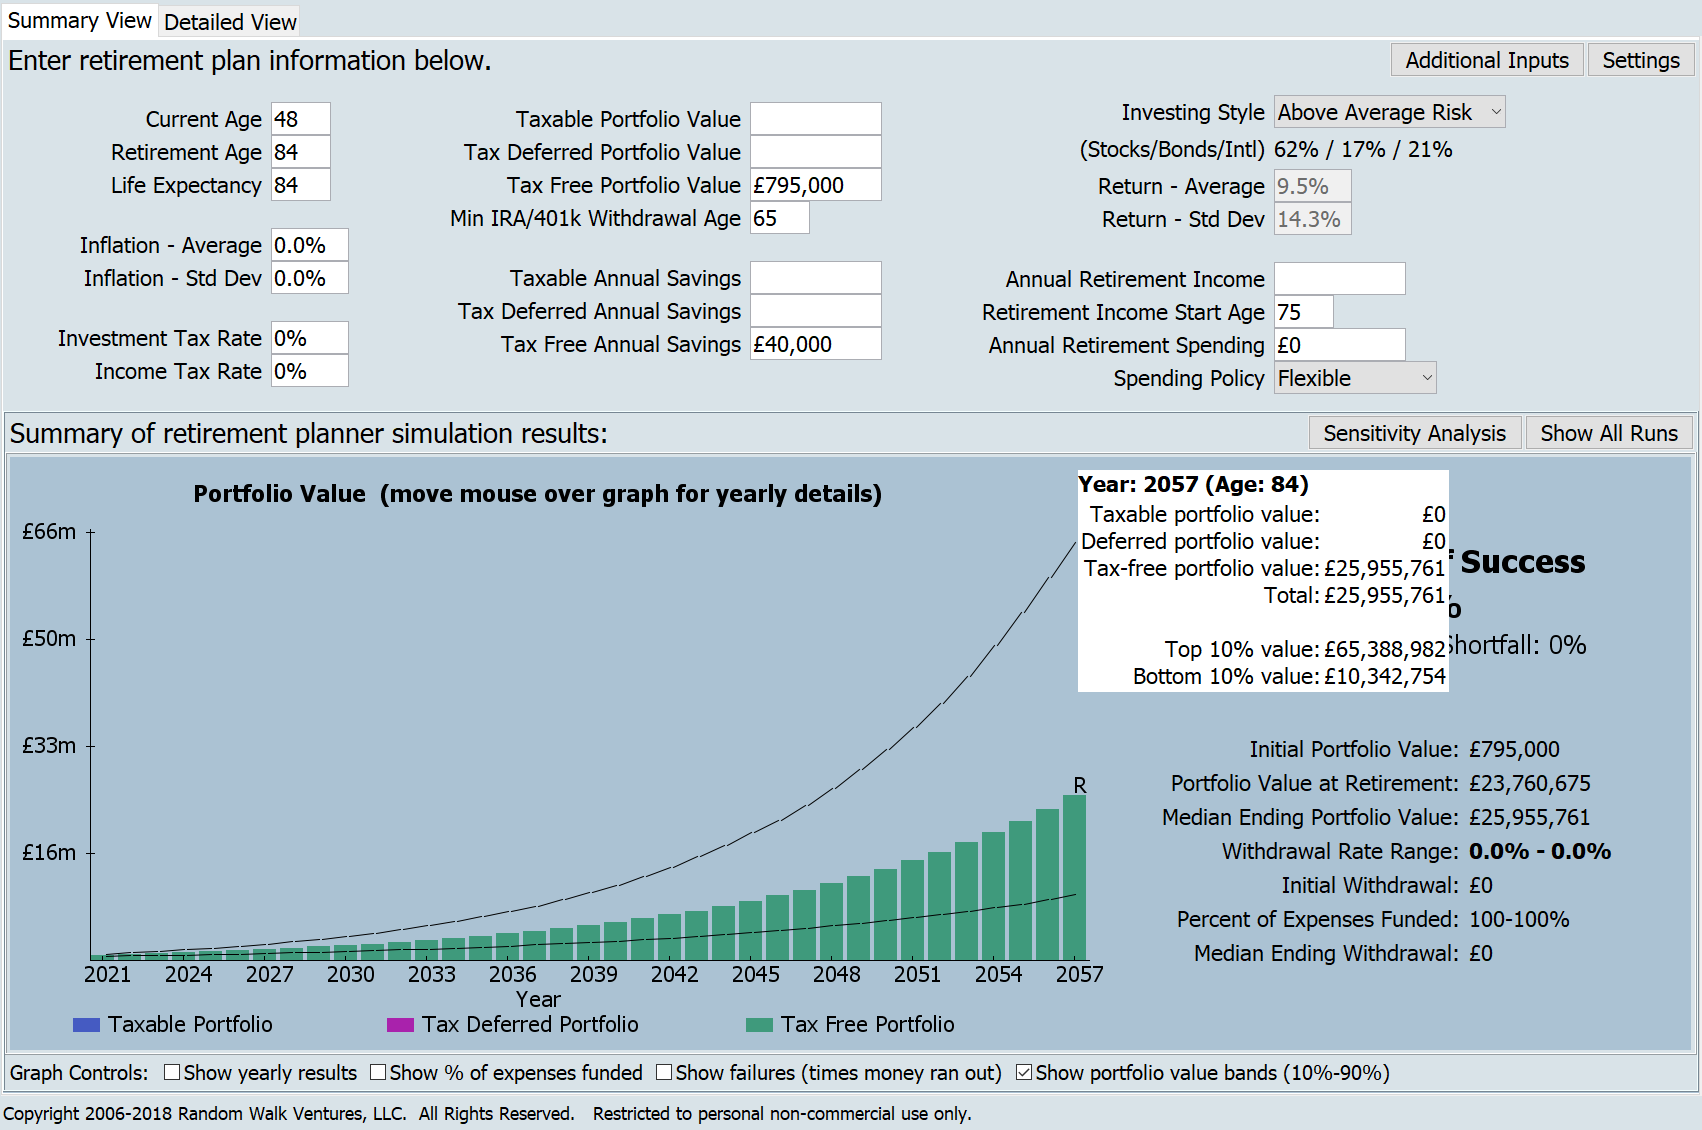The width and height of the screenshot is (1702, 1130).
Task: Open the Additional Inputs dialog
Action: [1486, 60]
